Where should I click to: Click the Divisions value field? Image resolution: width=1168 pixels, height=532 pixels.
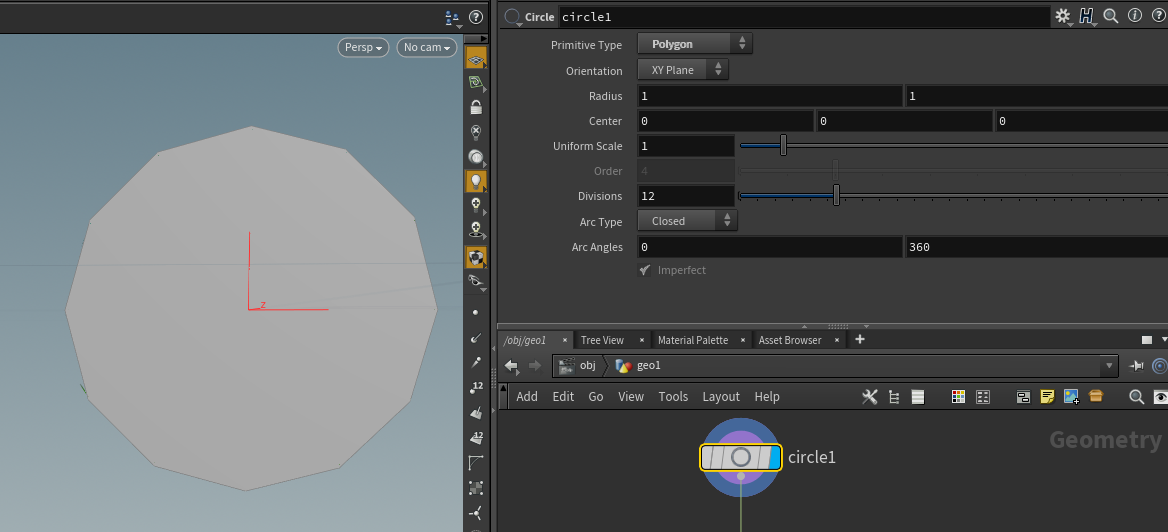tap(686, 196)
